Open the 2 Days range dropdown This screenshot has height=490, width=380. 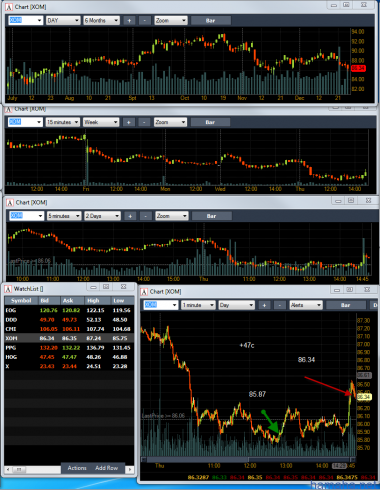(102, 216)
